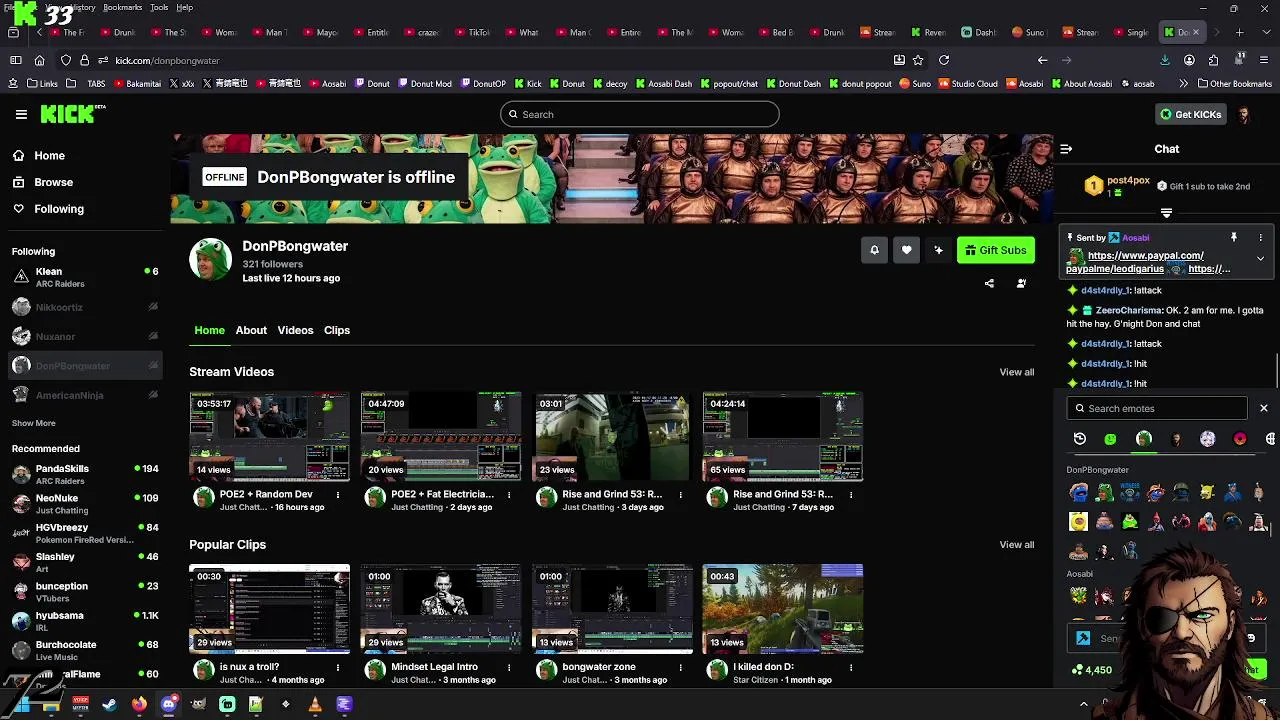Select the channel Home tab
This screenshot has width=1280, height=720.
click(209, 330)
